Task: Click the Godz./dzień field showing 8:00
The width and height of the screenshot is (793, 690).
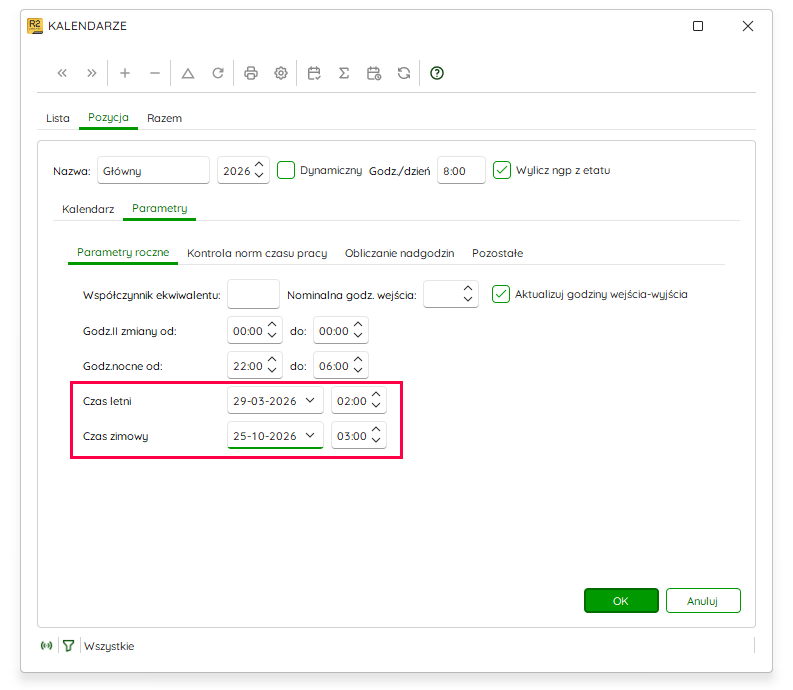Action: click(x=461, y=170)
